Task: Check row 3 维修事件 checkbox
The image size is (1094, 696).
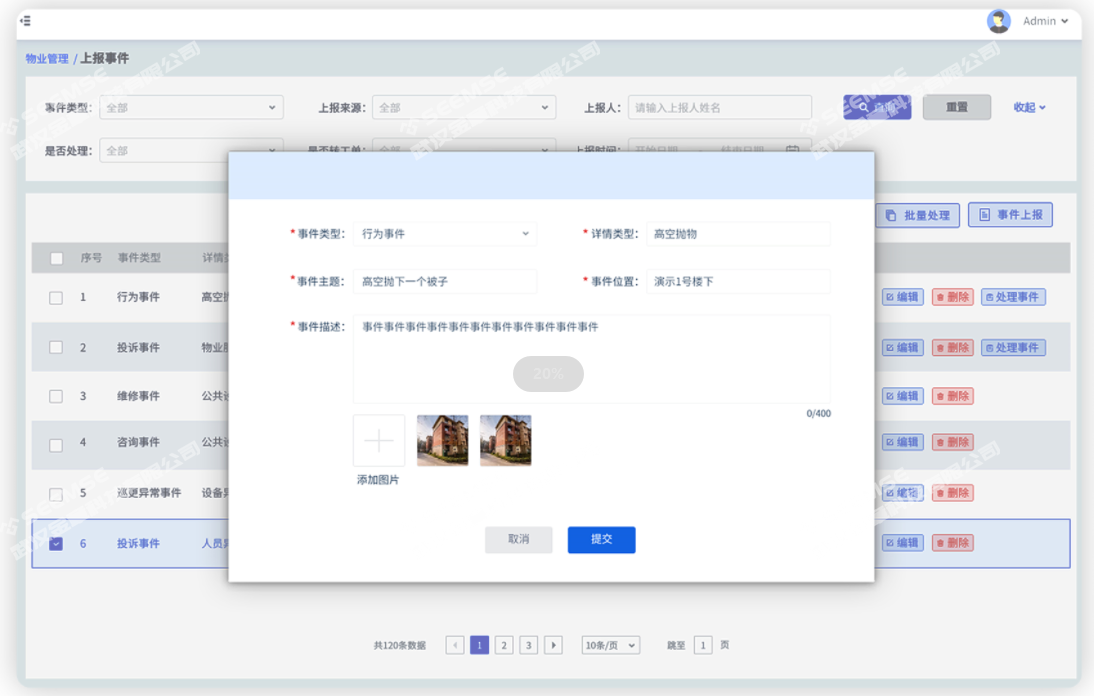Action: 56,396
